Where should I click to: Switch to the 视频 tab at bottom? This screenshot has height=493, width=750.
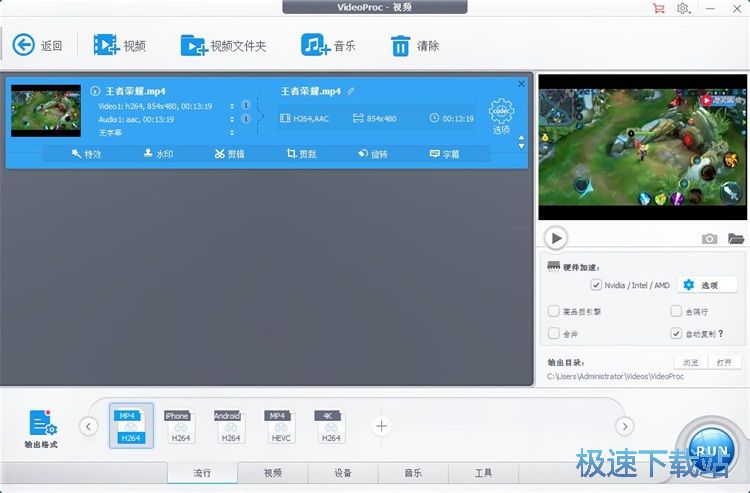click(273, 473)
